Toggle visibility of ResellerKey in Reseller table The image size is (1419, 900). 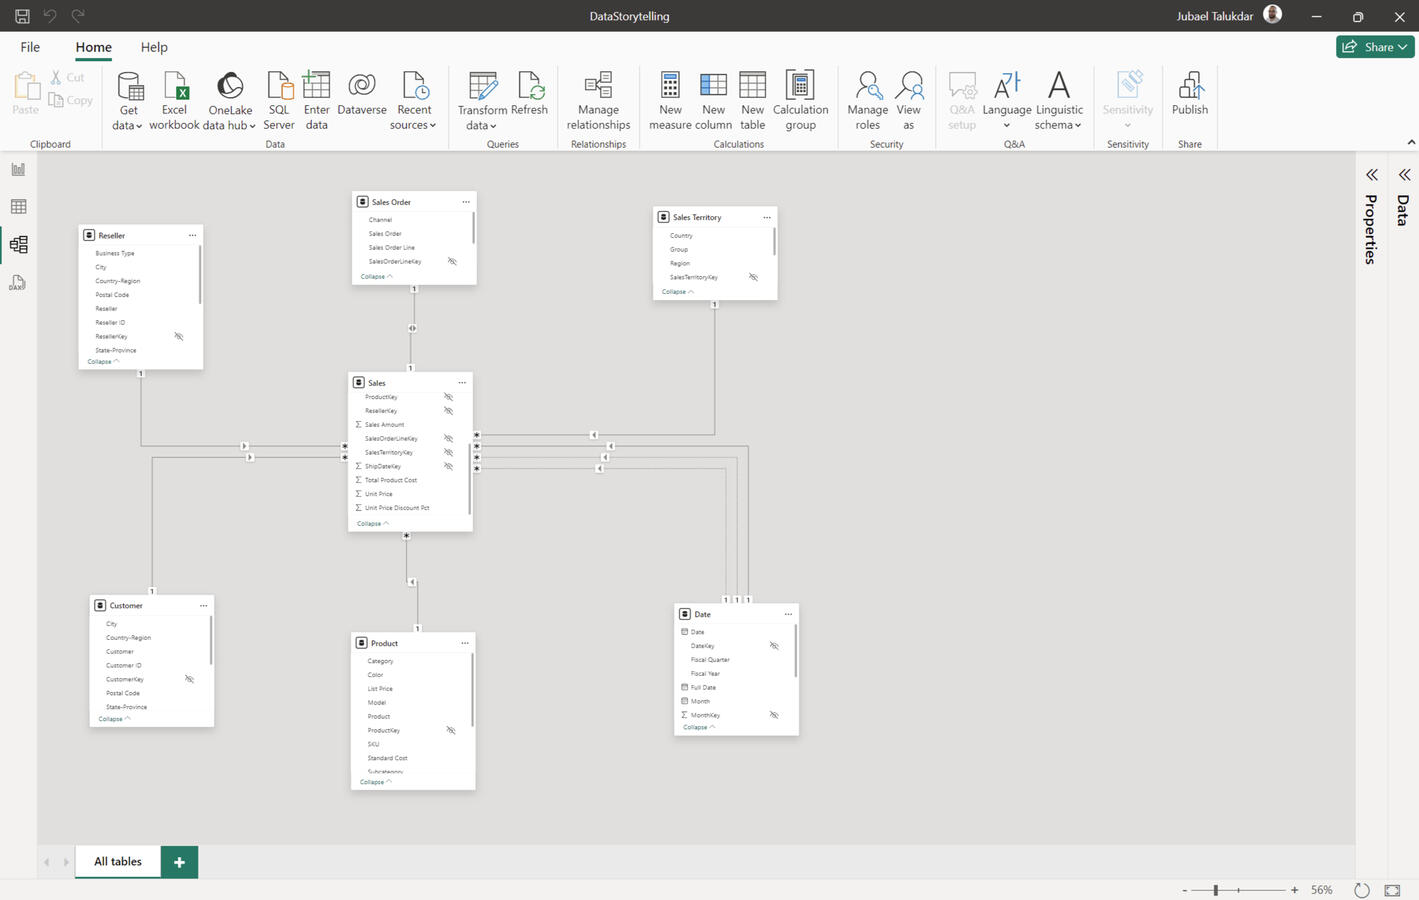(179, 337)
